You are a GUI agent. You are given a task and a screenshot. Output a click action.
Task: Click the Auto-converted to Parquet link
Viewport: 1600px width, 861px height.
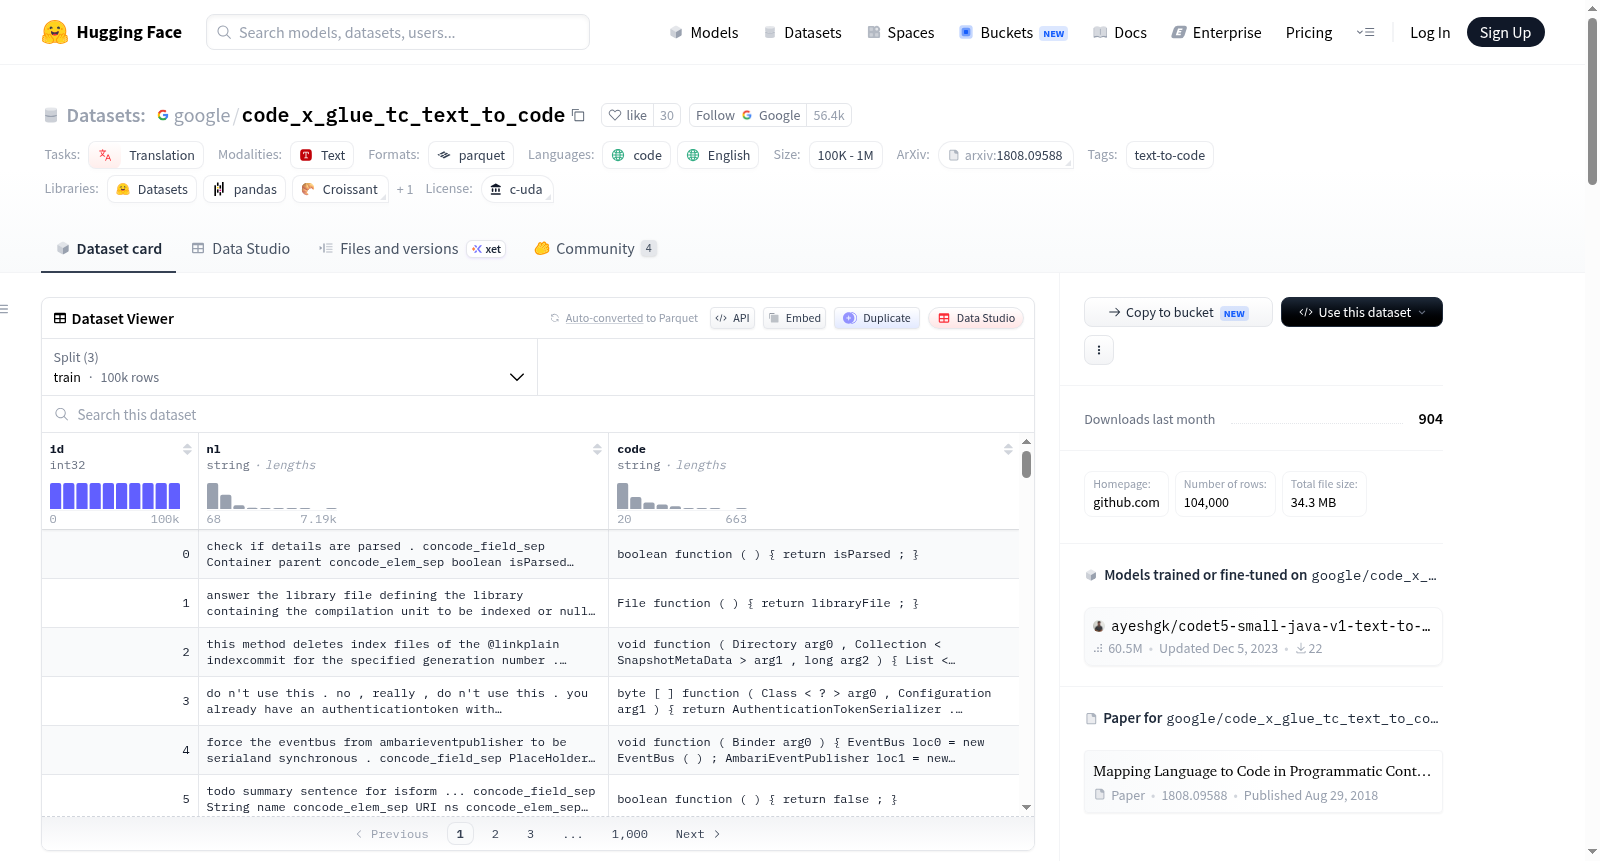(x=631, y=318)
